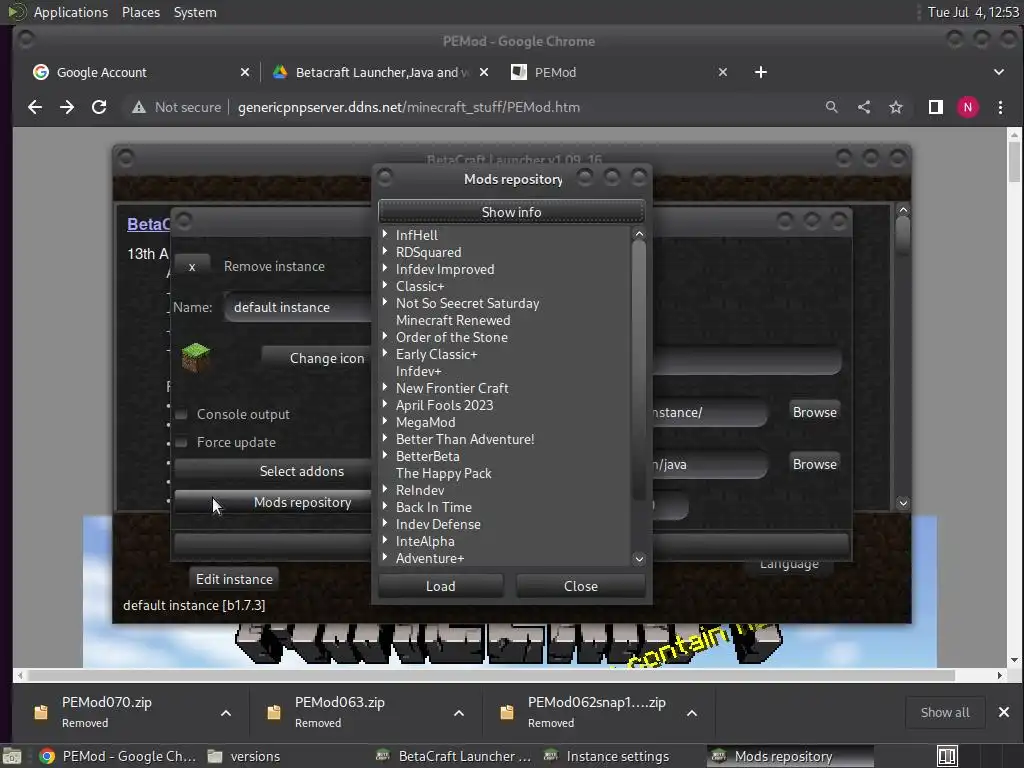Image resolution: width=1024 pixels, height=768 pixels.
Task: Click Mods repository button in Instance settings
Action: [272, 502]
